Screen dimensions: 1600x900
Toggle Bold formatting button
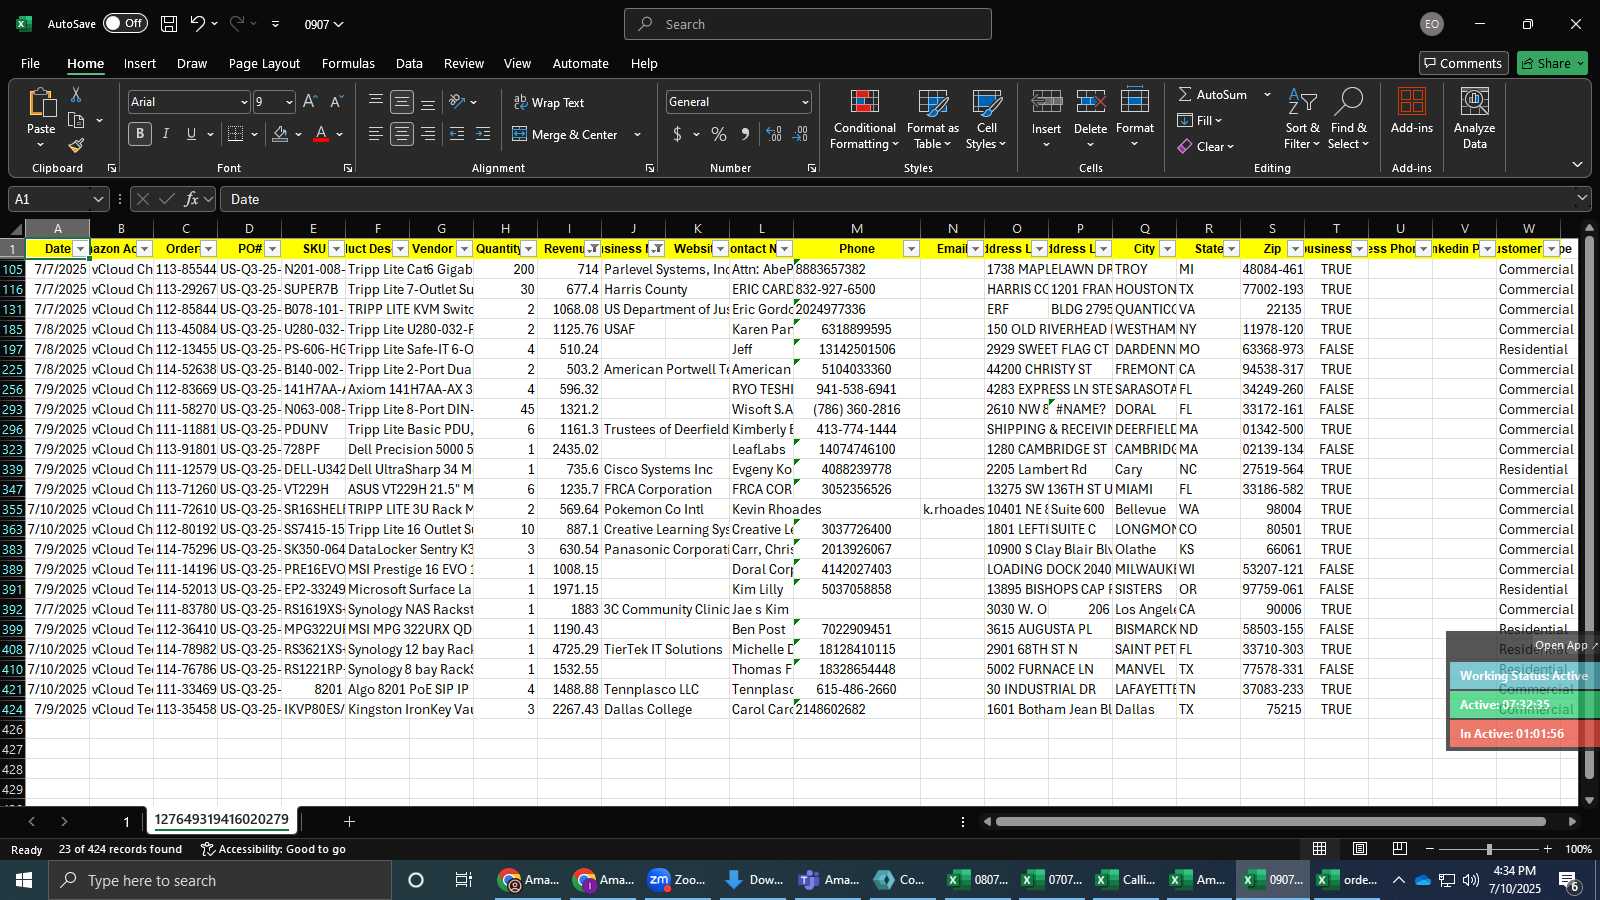point(140,134)
